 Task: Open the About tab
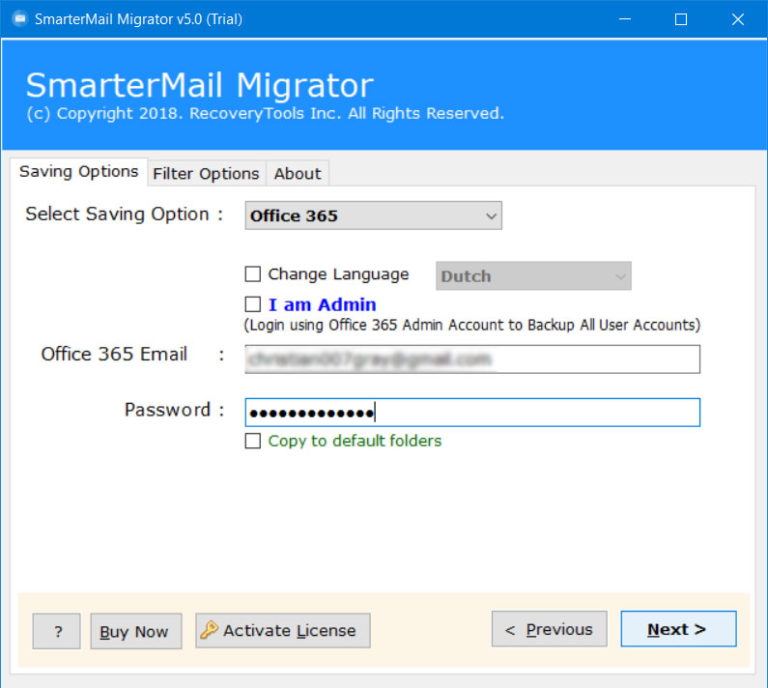tap(297, 173)
